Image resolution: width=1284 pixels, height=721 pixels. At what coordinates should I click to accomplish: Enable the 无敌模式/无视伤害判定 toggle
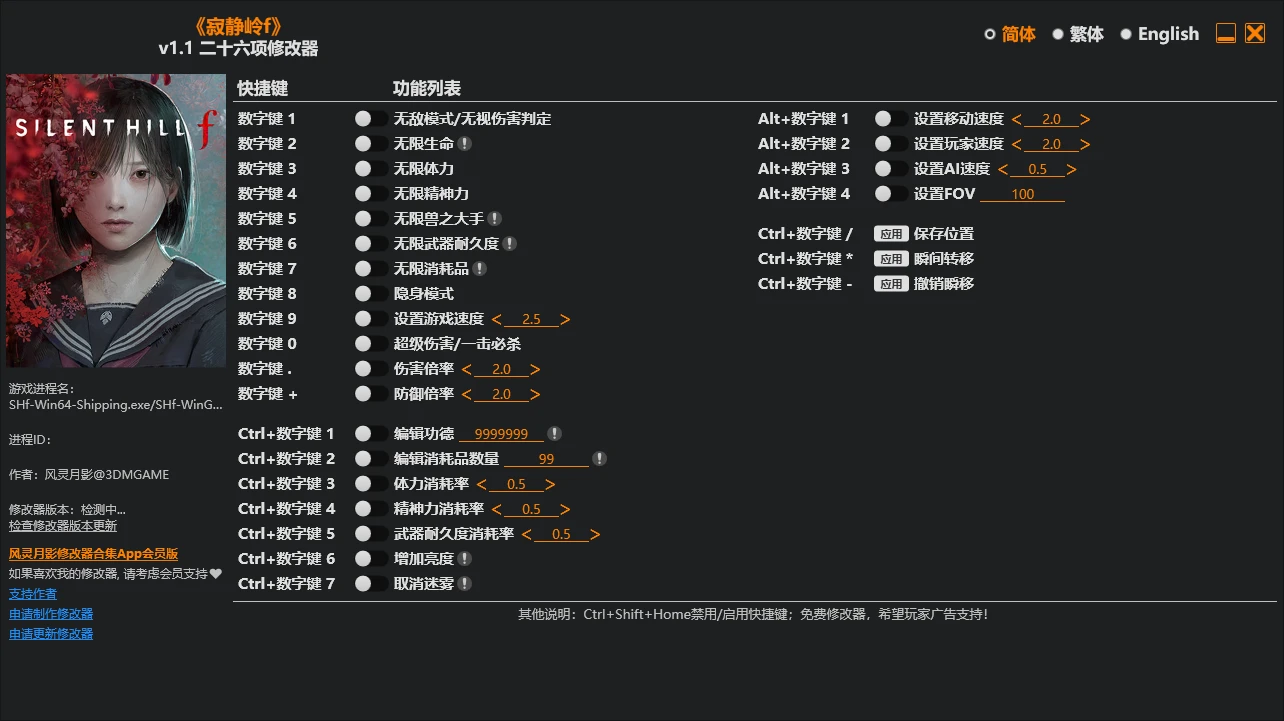(370, 119)
